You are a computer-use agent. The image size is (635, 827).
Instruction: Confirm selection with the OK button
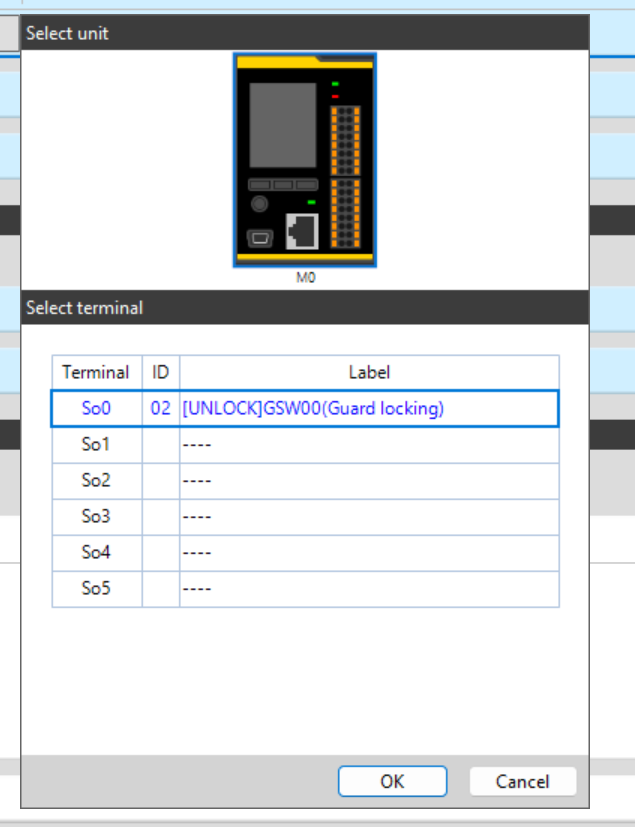[392, 781]
